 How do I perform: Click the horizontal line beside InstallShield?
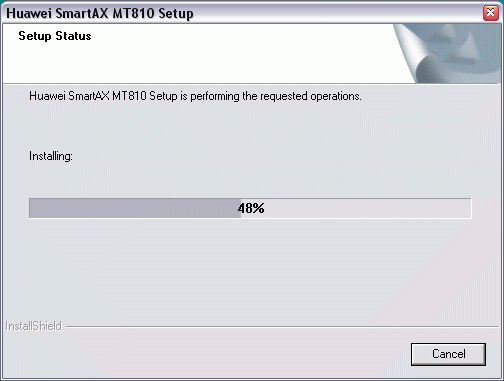pyautogui.click(x=282, y=327)
